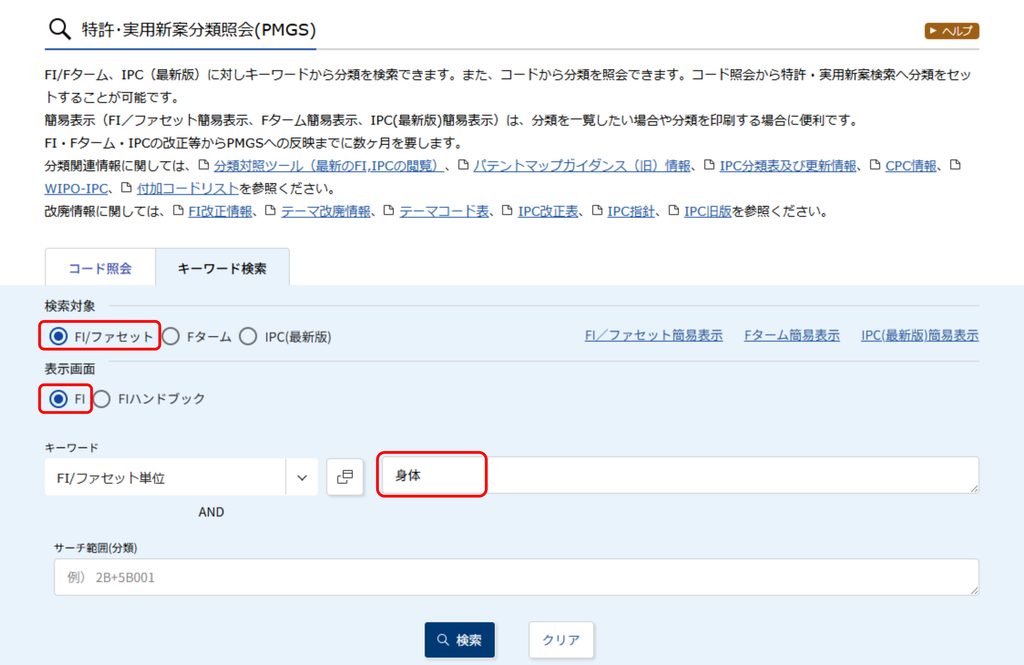Image resolution: width=1024 pixels, height=665 pixels.
Task: Open the IPC分類表及び更新情報 link
Action: 788,166
